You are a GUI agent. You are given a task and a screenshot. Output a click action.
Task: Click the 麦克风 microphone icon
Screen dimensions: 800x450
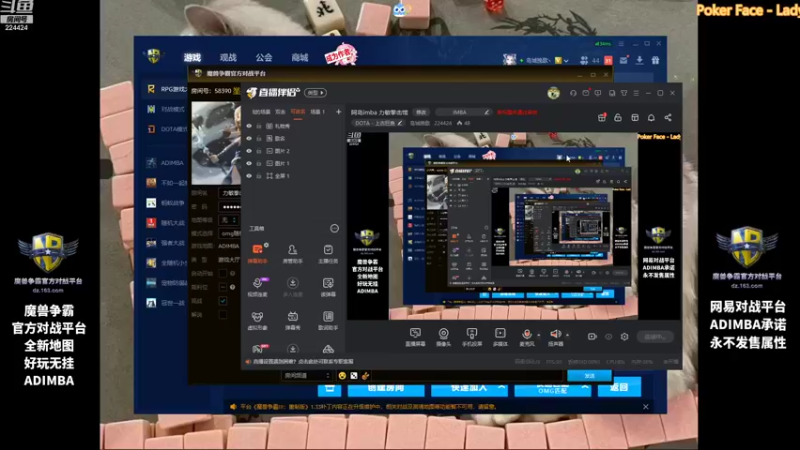point(527,334)
